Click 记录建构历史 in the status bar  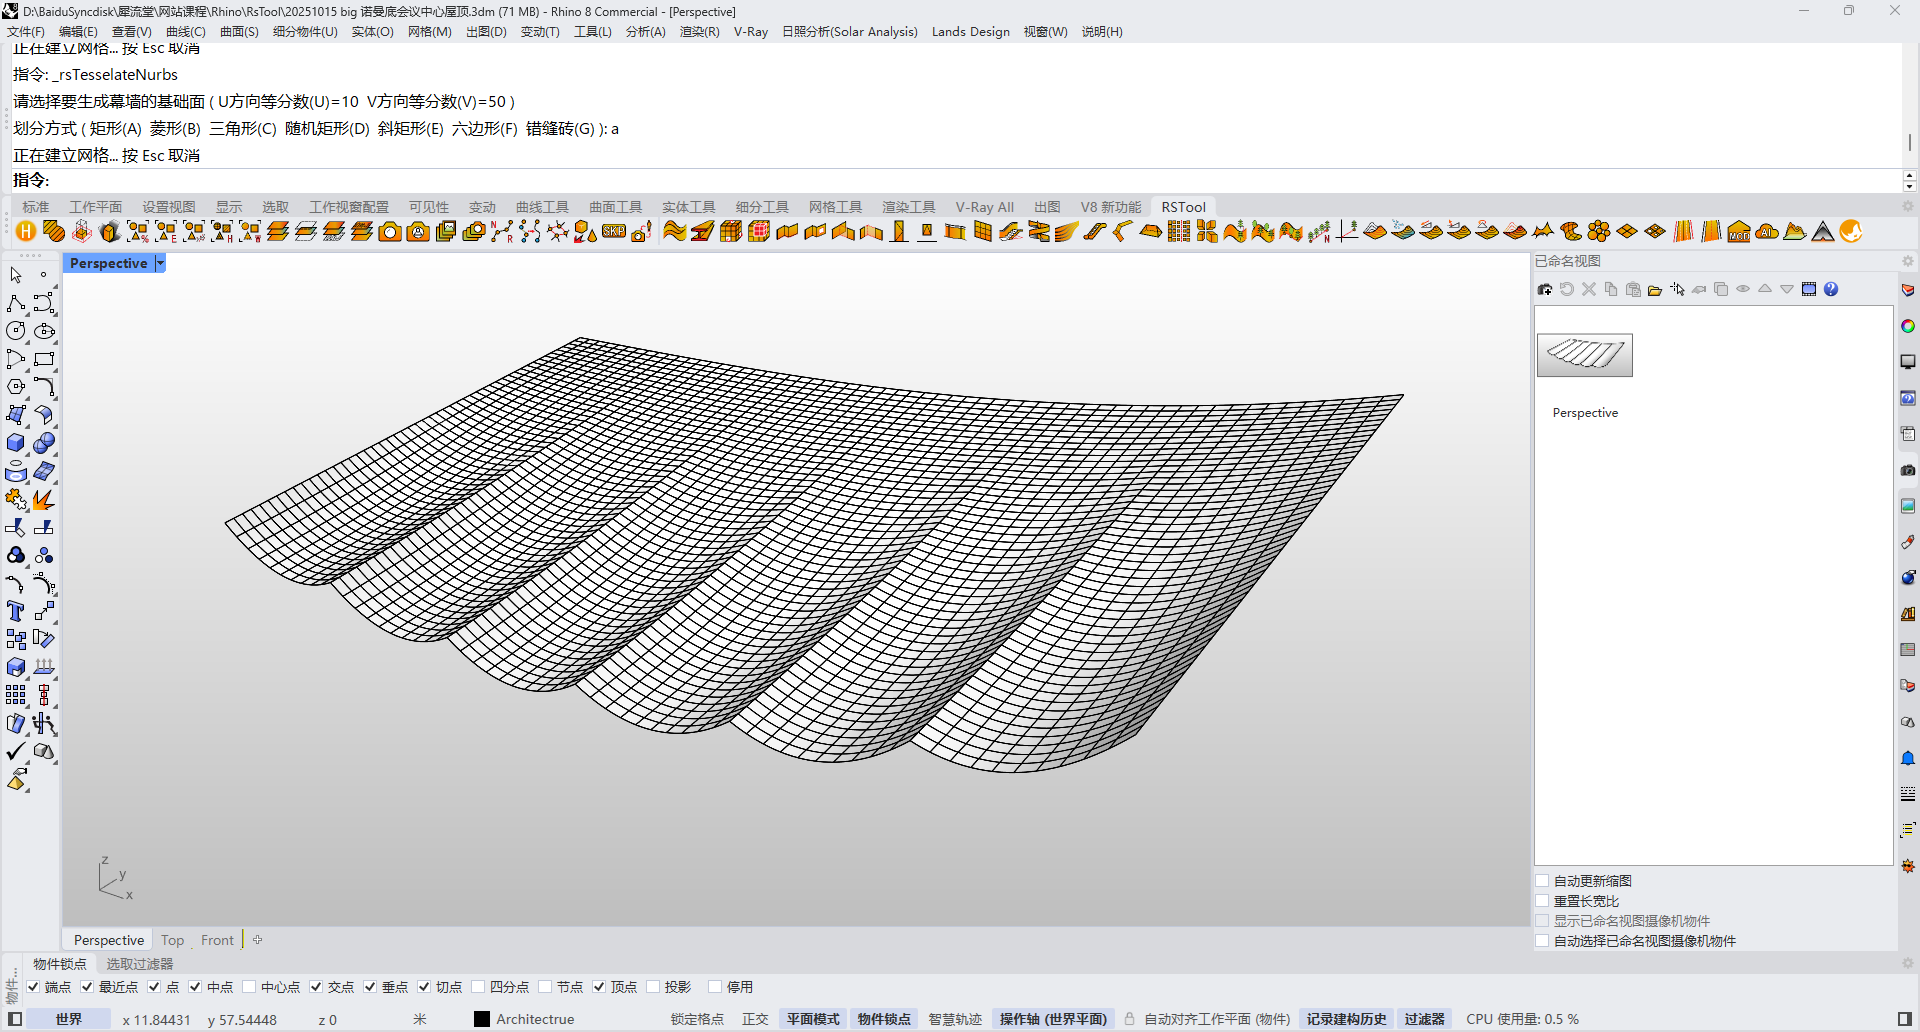(1346, 1019)
